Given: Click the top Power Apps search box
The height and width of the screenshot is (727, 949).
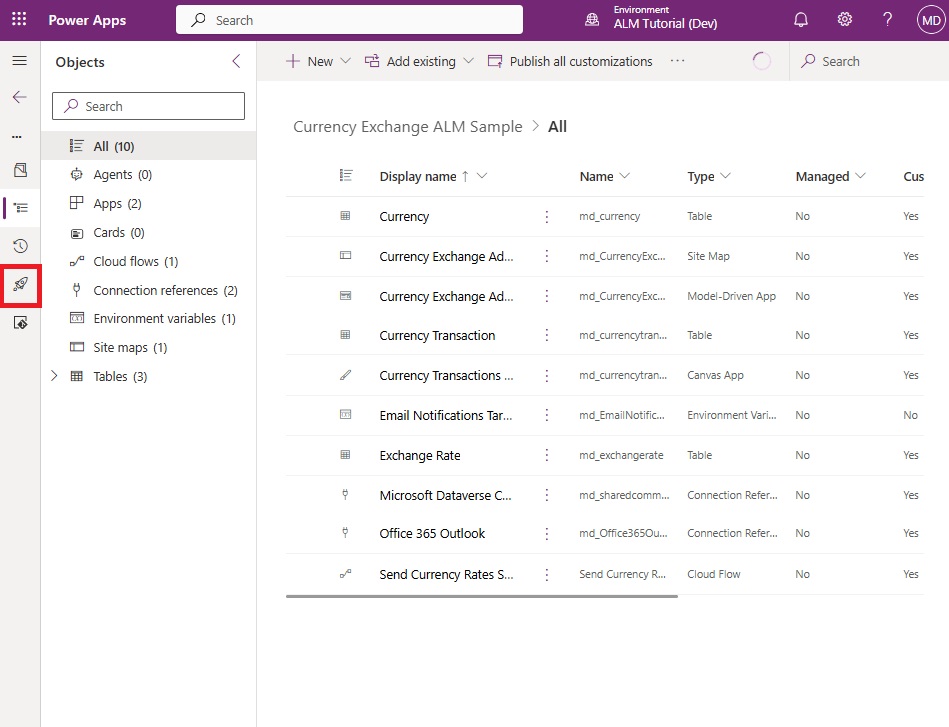Looking at the screenshot, I should coord(349,20).
